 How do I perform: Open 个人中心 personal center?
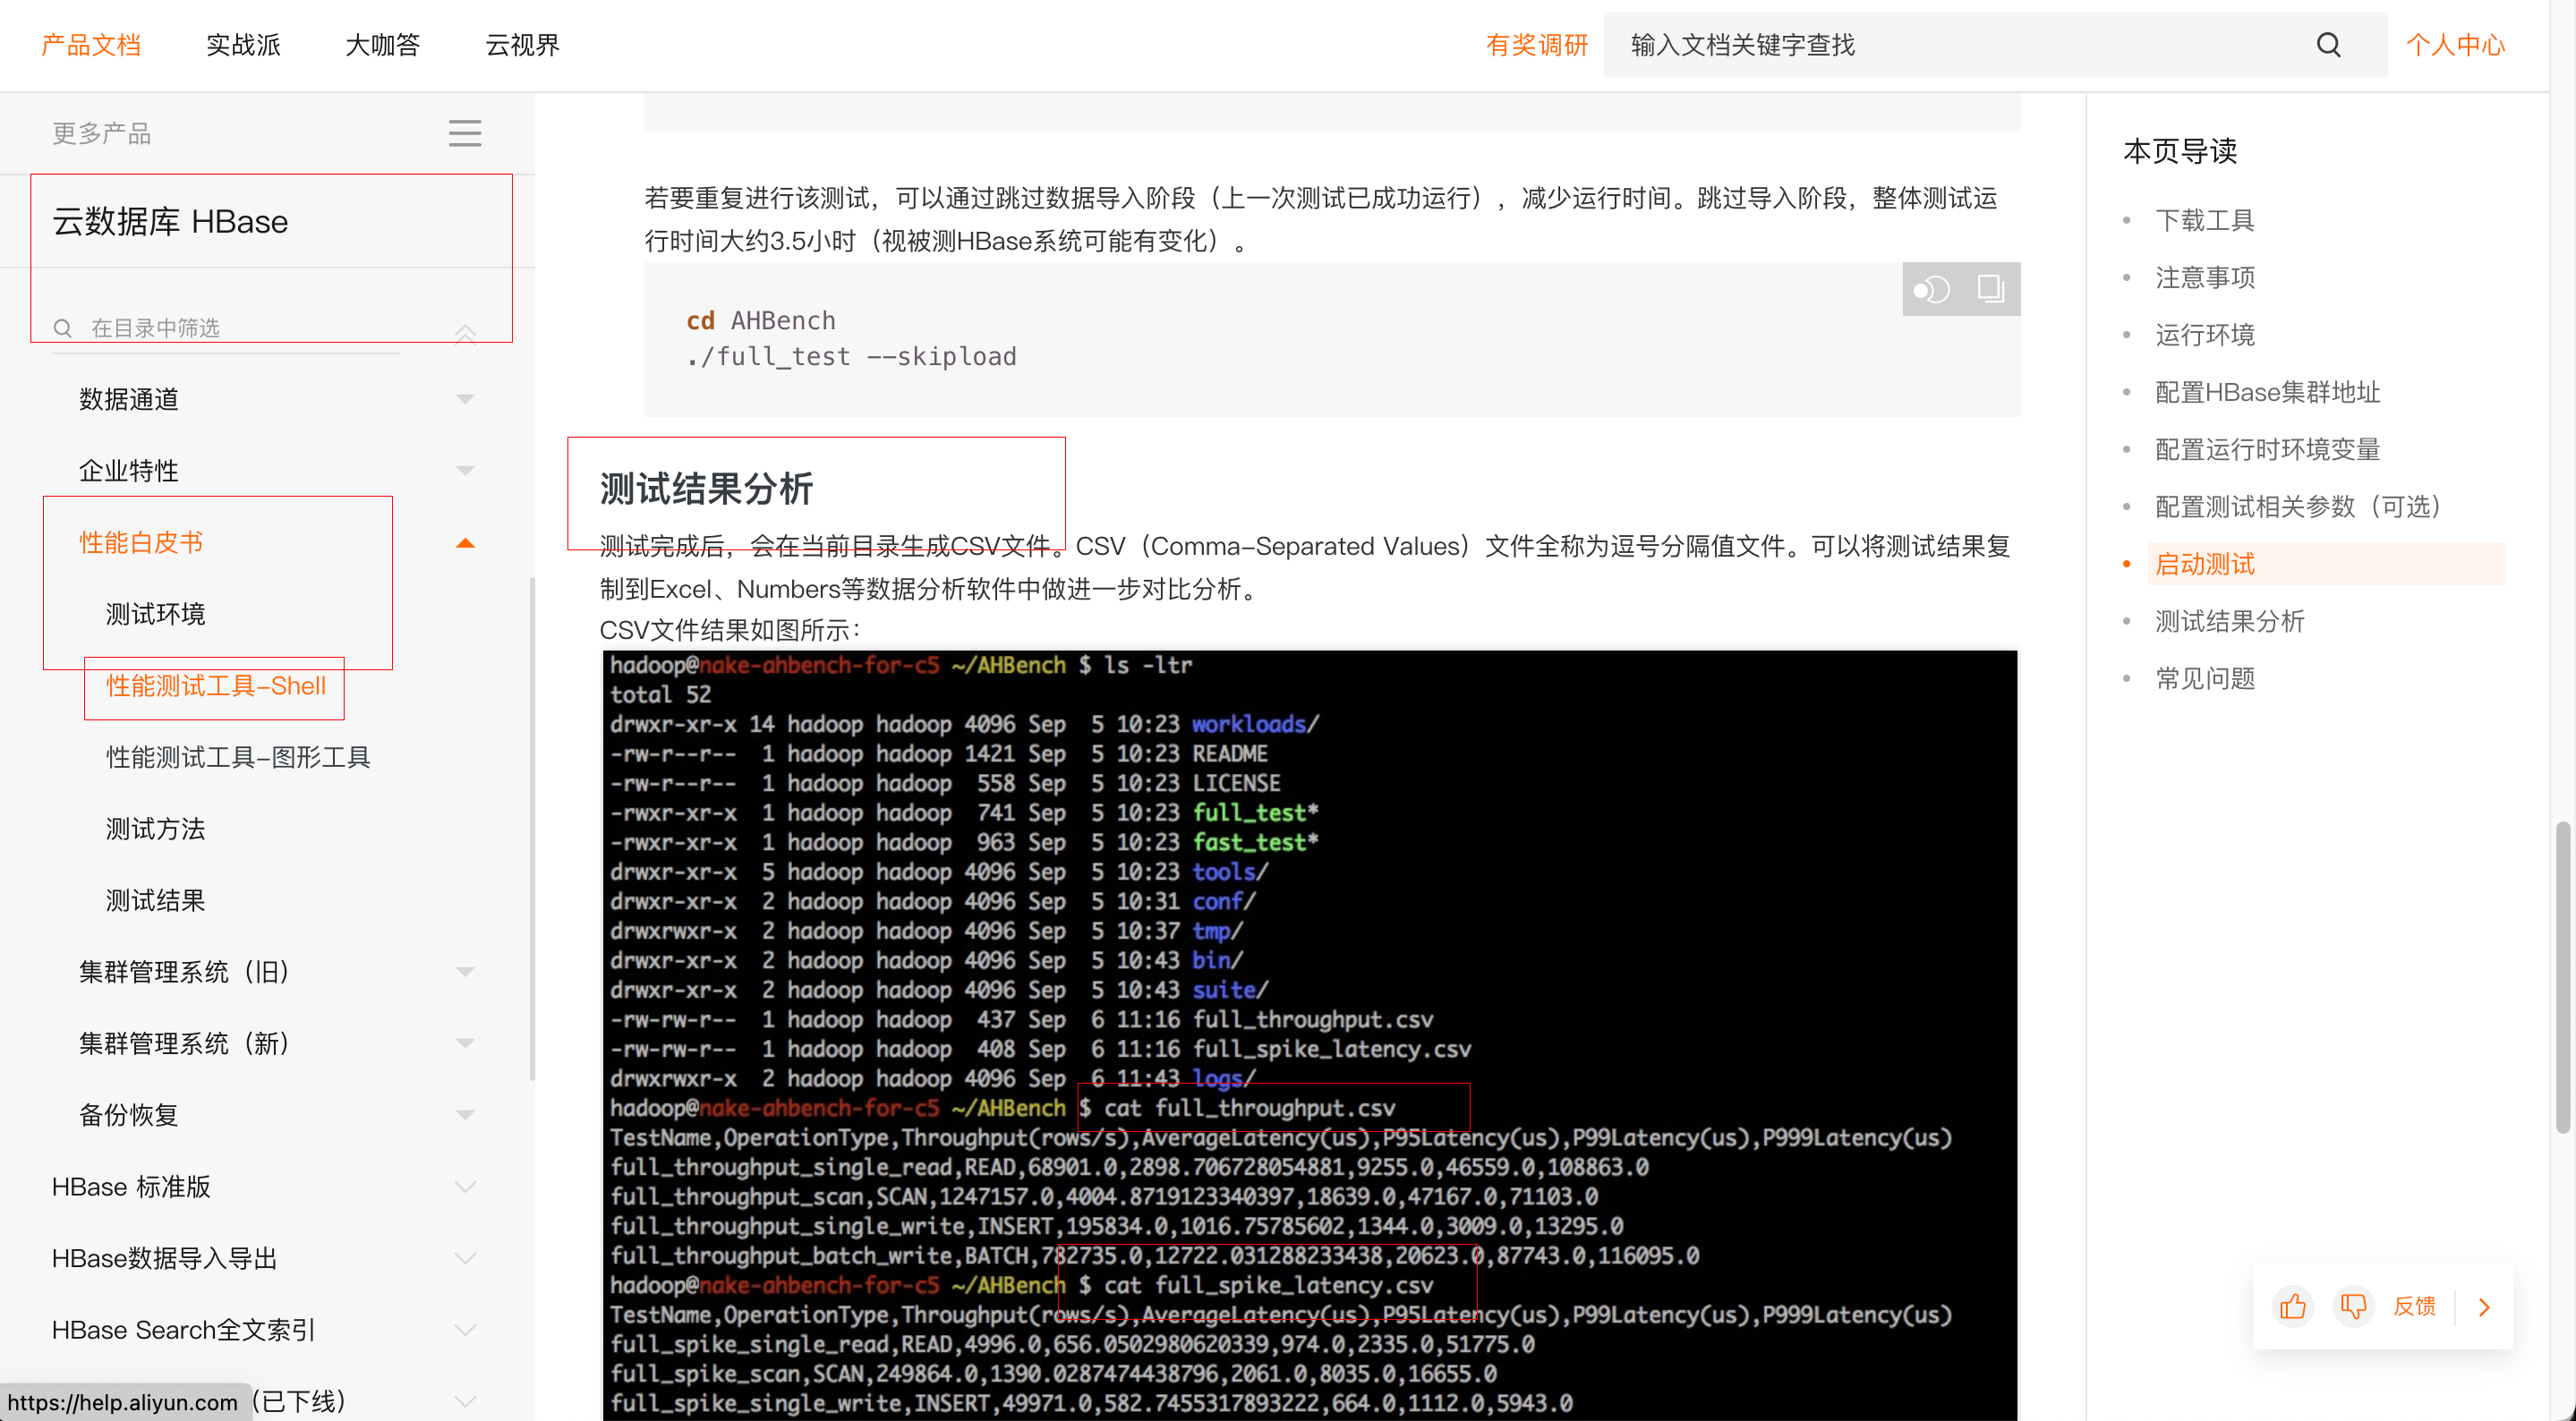coord(2455,45)
